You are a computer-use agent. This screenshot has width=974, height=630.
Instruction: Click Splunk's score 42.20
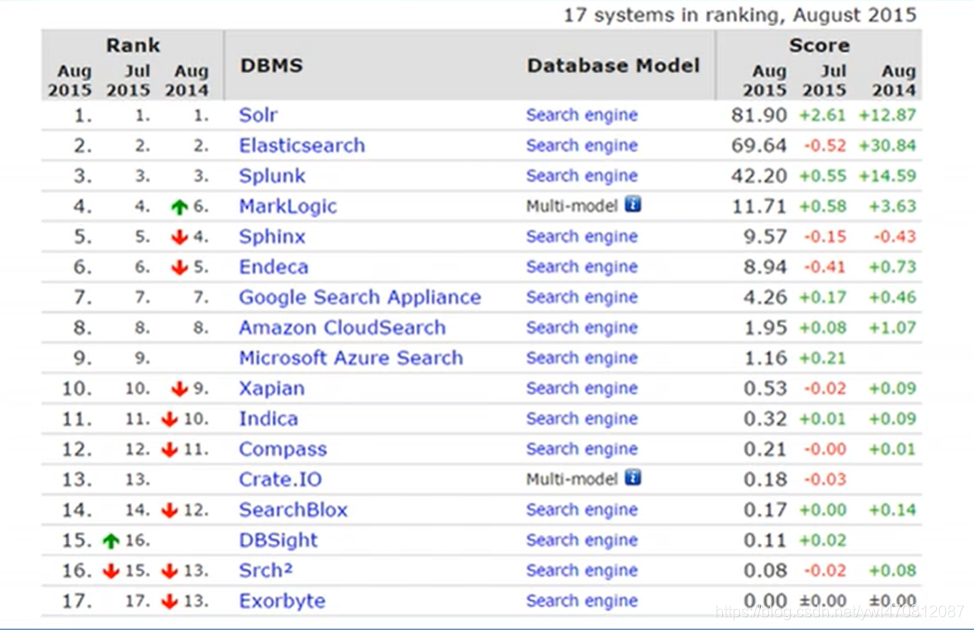(758, 176)
